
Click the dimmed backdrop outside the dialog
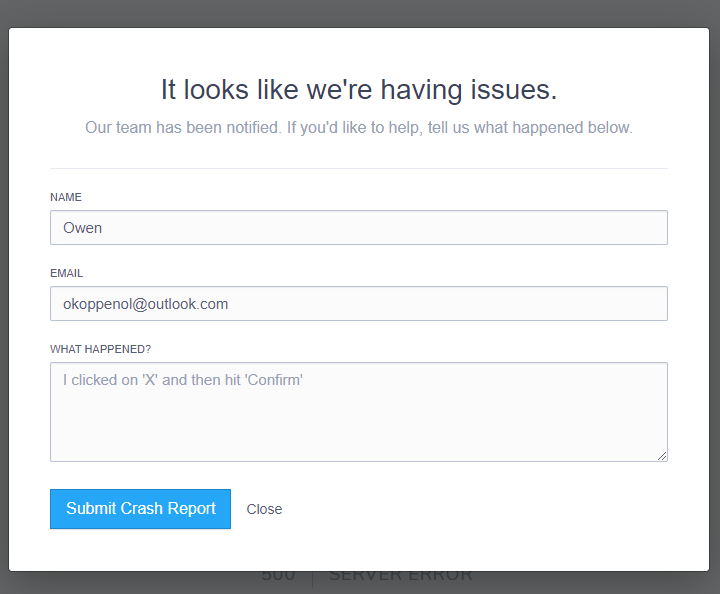coord(360,12)
